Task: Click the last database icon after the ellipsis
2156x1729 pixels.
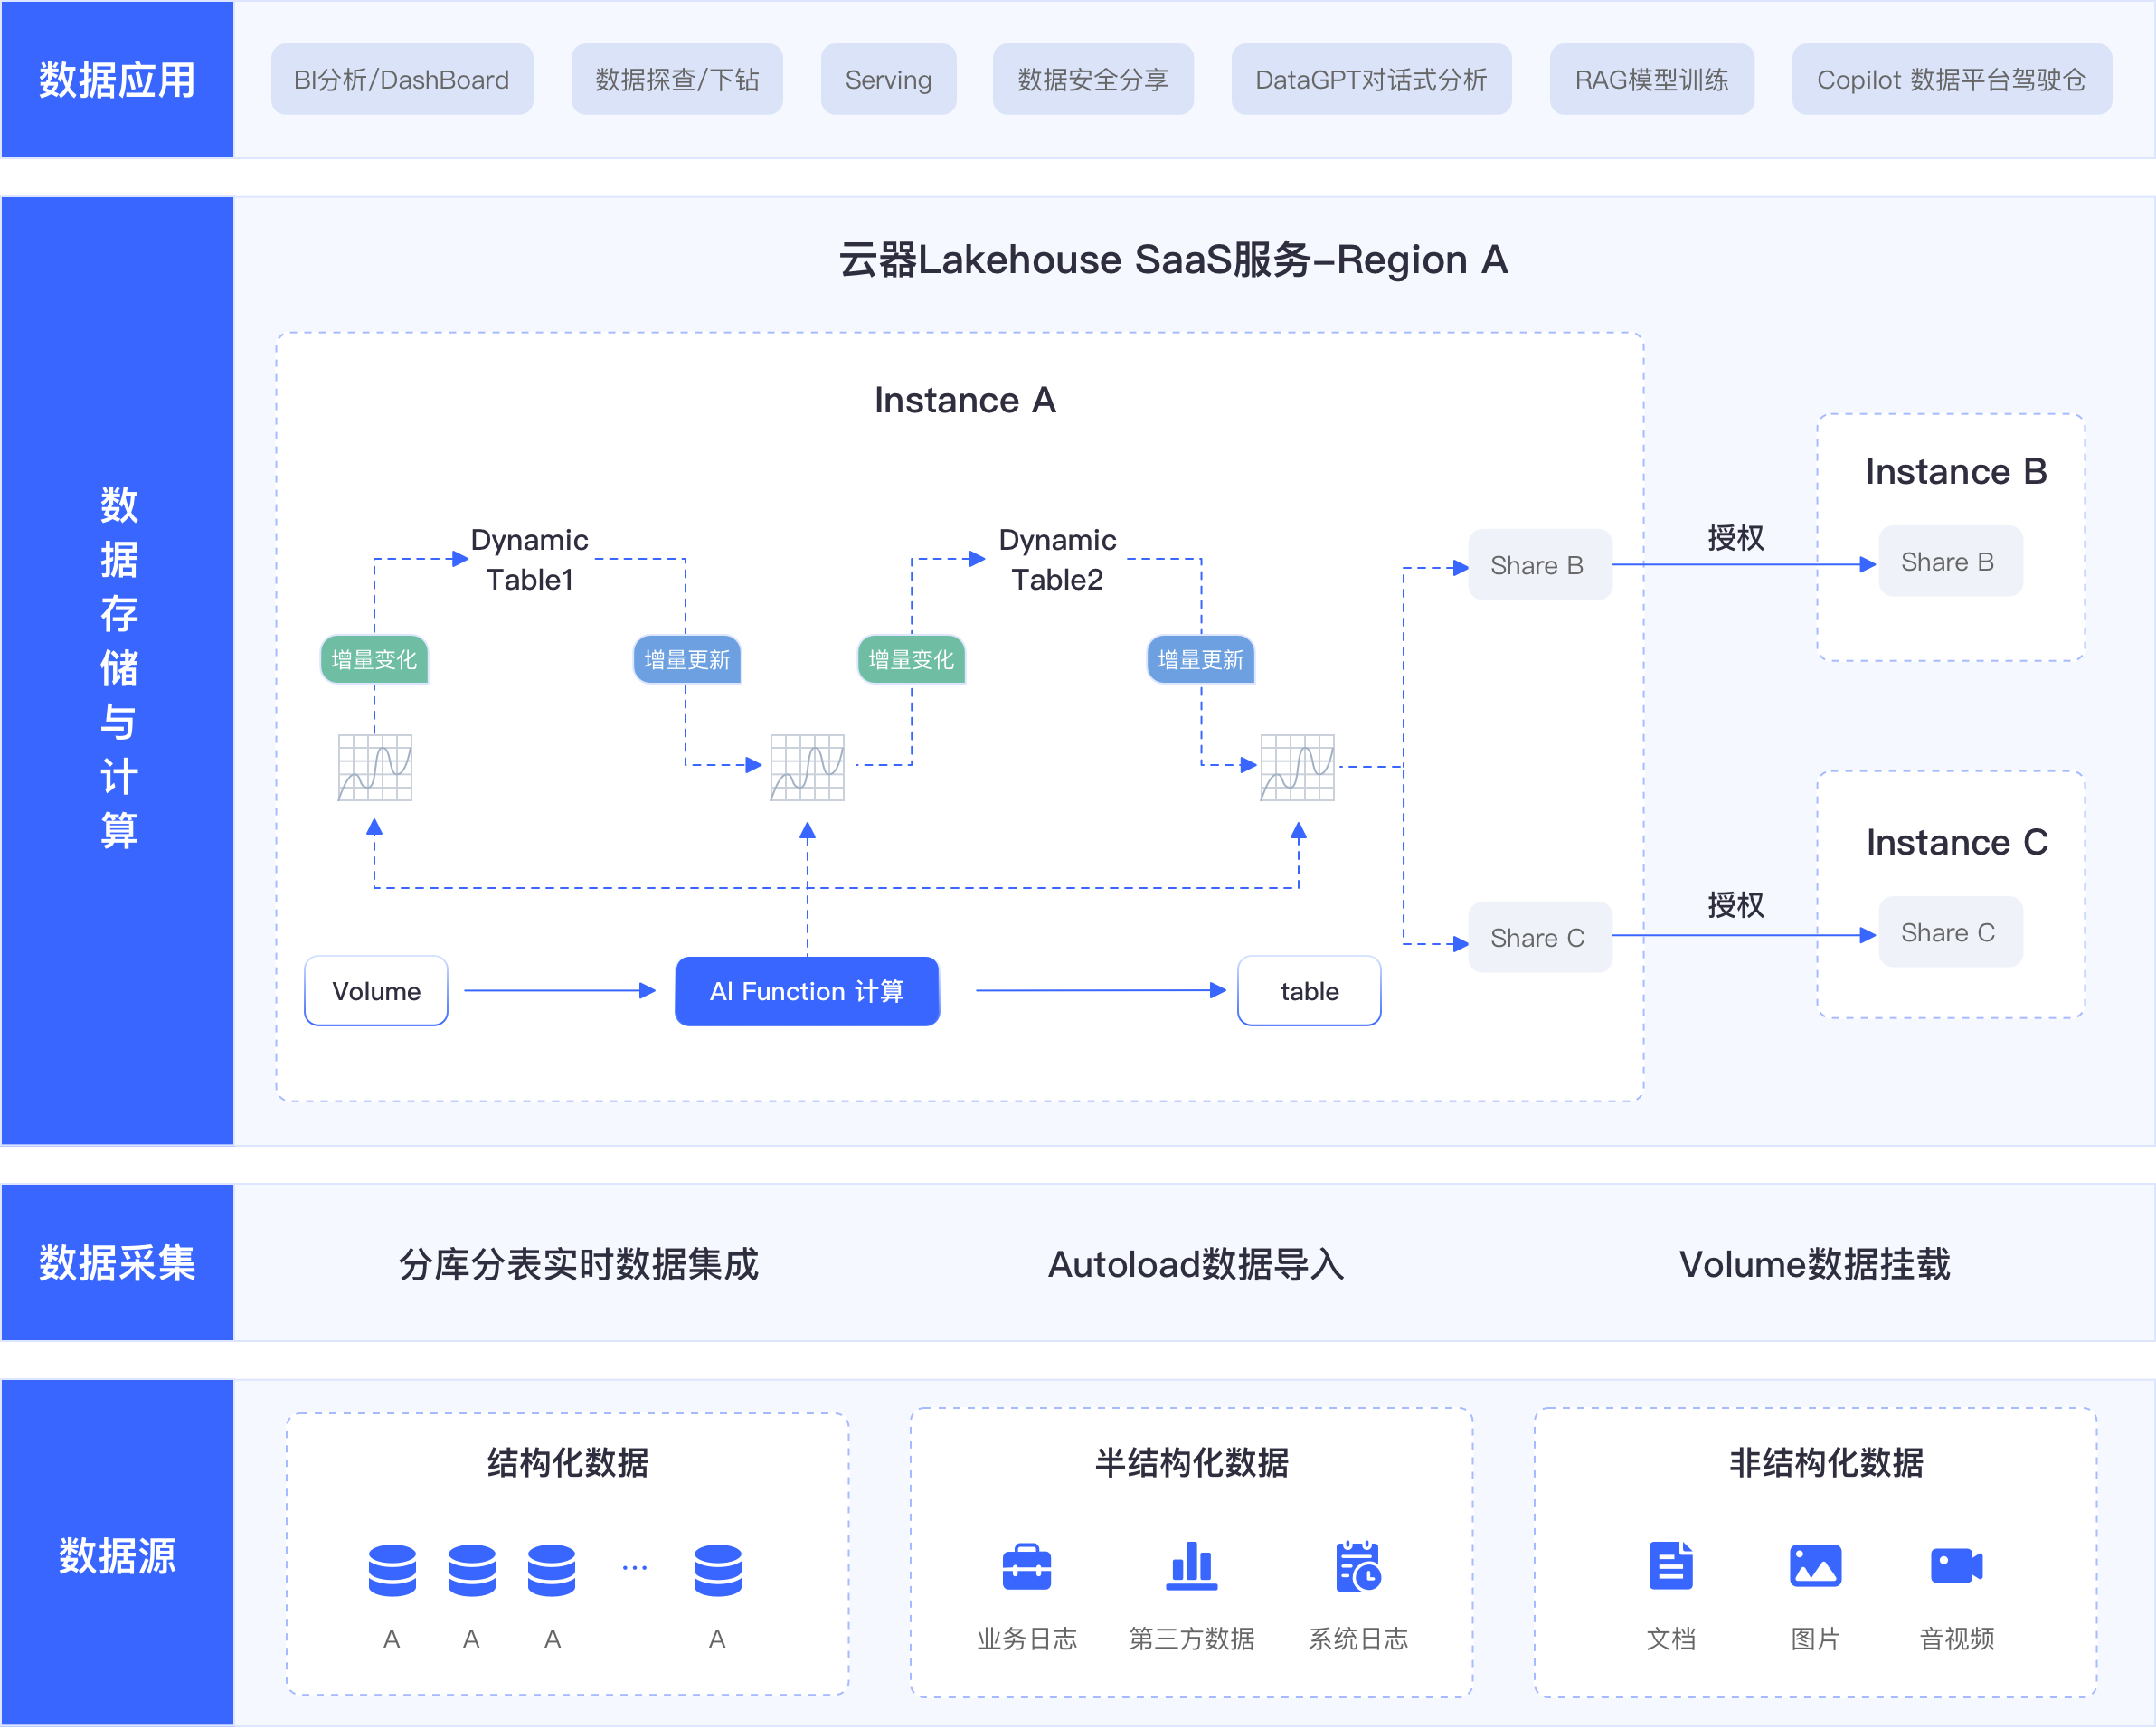Action: pos(717,1570)
